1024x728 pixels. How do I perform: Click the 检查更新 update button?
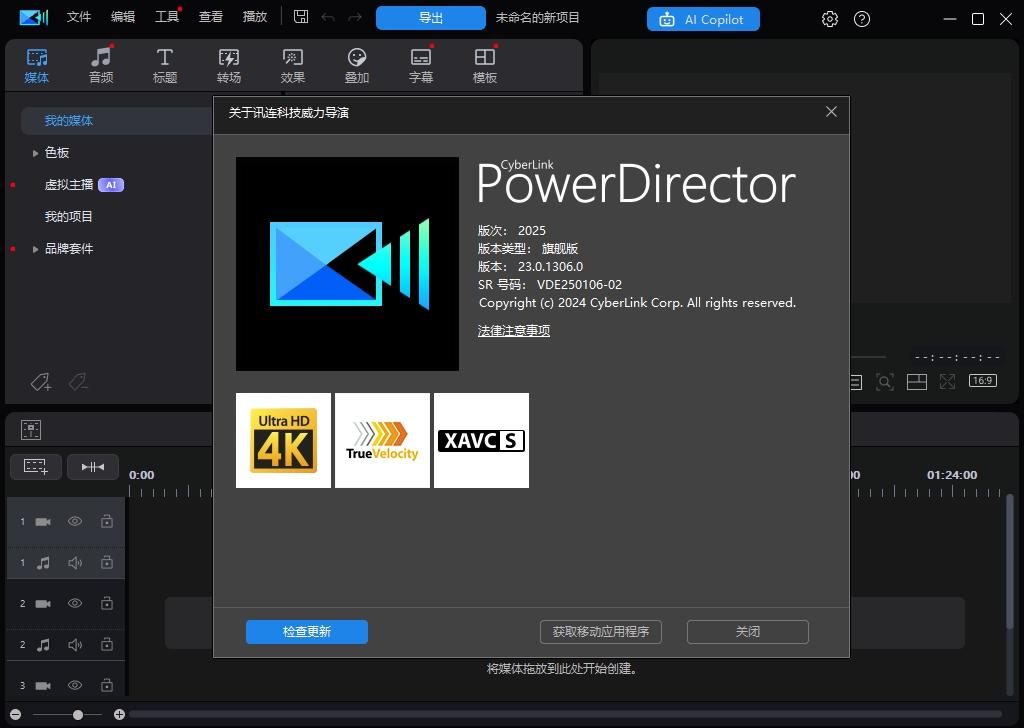pyautogui.click(x=306, y=631)
